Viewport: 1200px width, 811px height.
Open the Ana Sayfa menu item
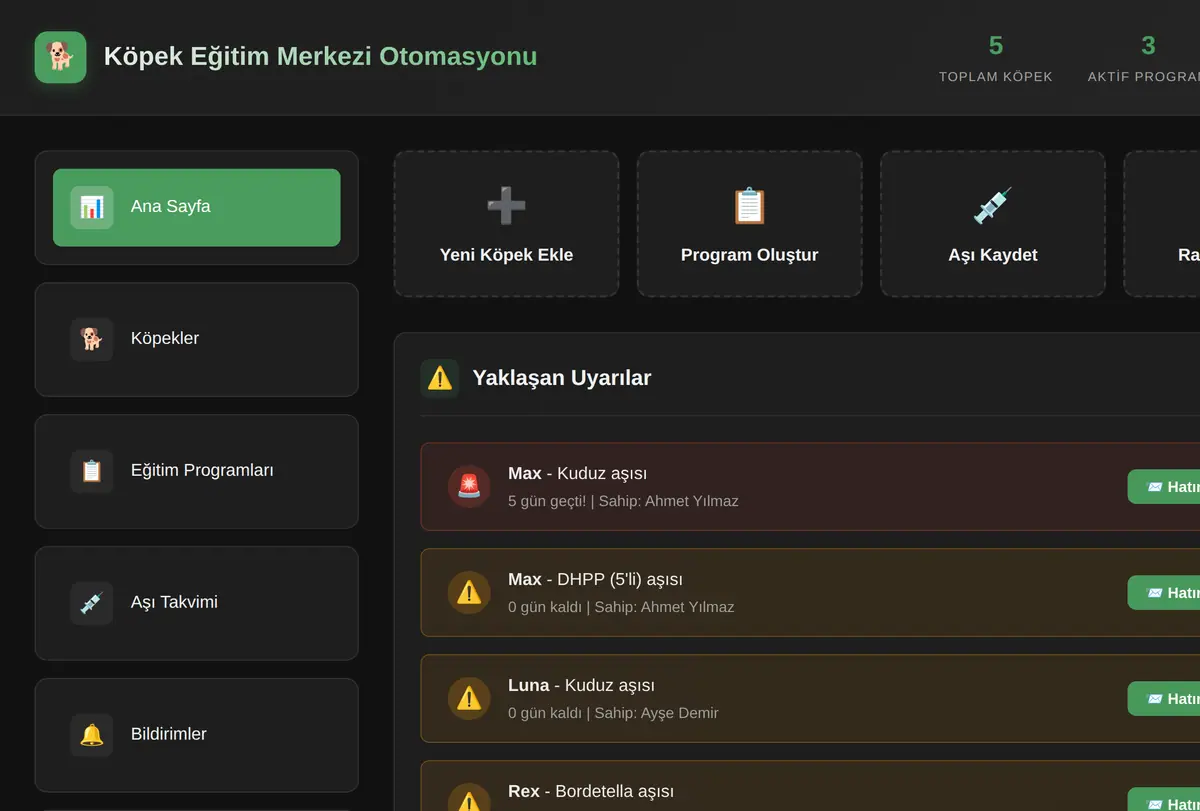click(x=197, y=207)
